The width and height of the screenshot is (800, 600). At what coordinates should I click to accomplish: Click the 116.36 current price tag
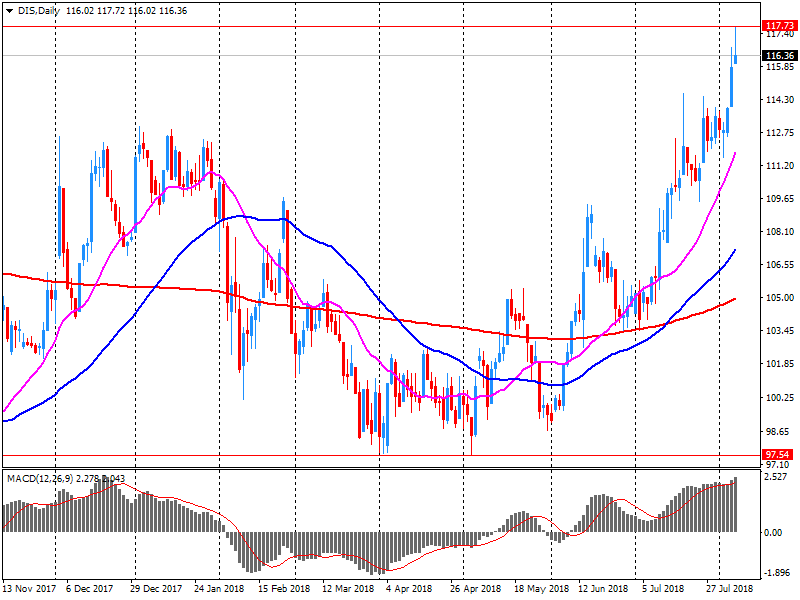coord(779,56)
